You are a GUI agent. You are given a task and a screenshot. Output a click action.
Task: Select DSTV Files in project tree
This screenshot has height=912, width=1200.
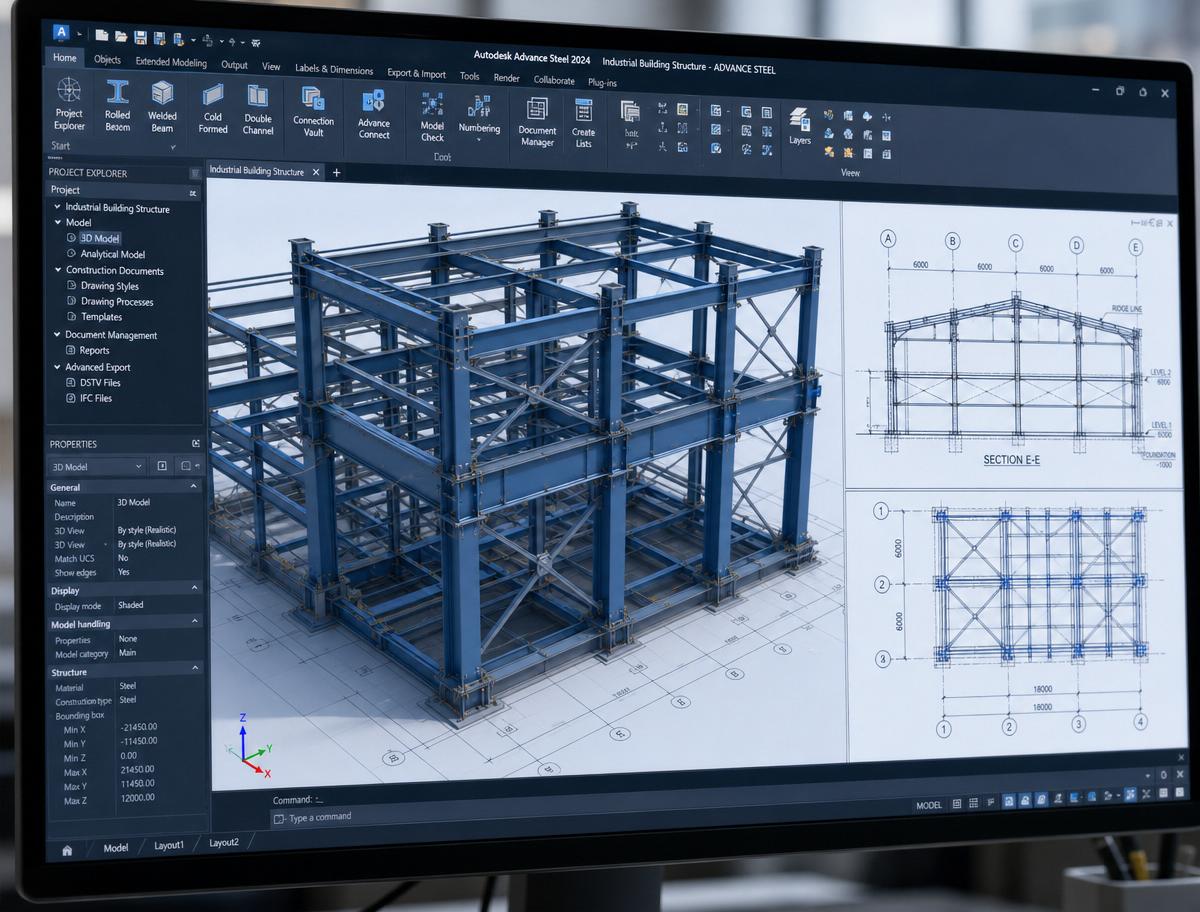pos(100,382)
